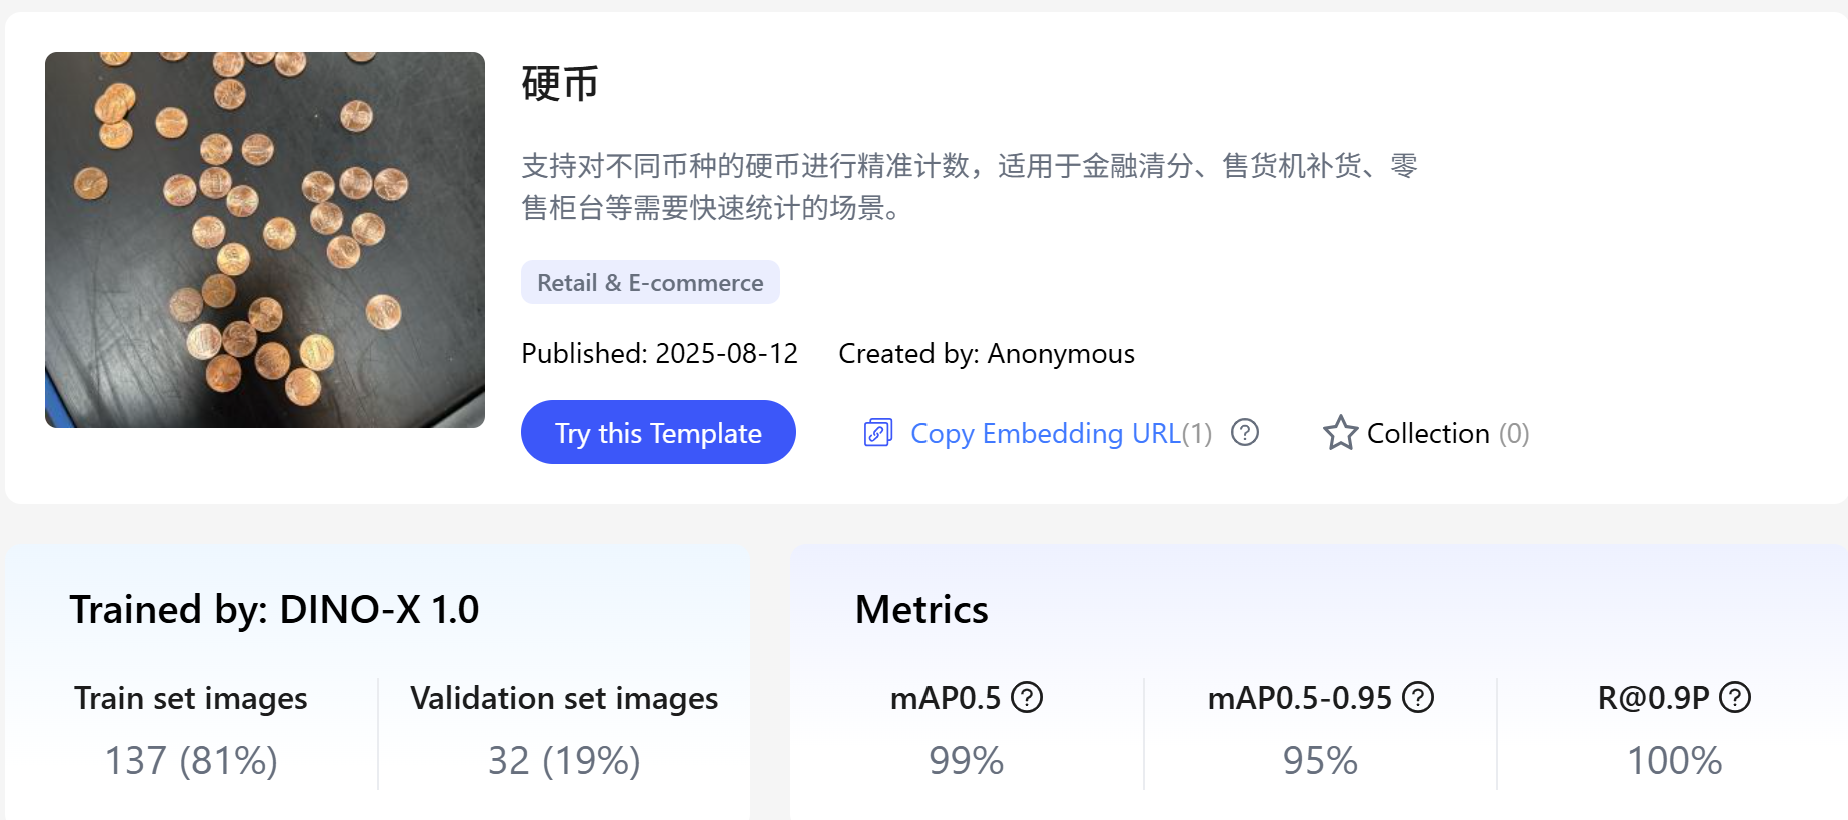1848x820 pixels.
Task: Click the 99% mAP0.5 value
Action: [x=966, y=760]
